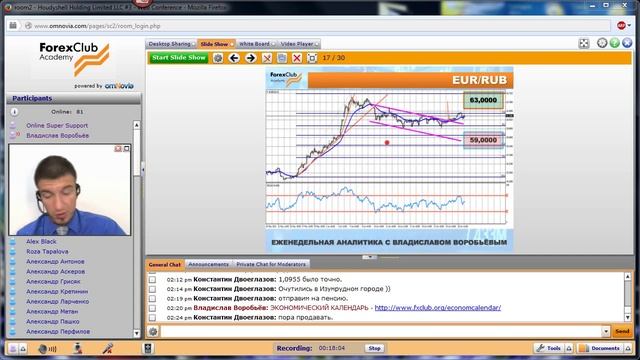The height and width of the screenshot is (360, 640).
Task: Click the user icon beside Alex Black
Action: 13,242
